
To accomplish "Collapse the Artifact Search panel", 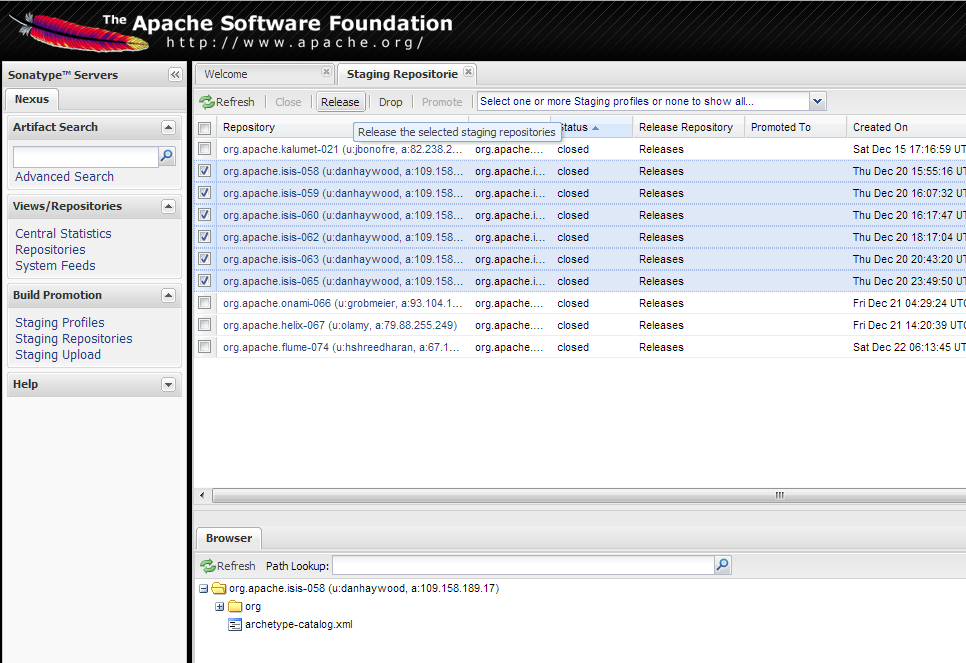I will (168, 128).
